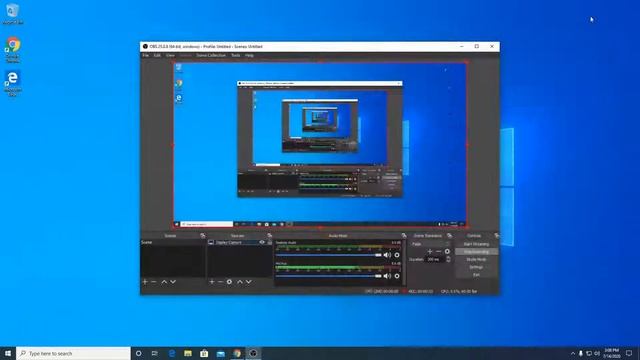
Task: Click the transition Duration input field
Action: tap(435, 259)
